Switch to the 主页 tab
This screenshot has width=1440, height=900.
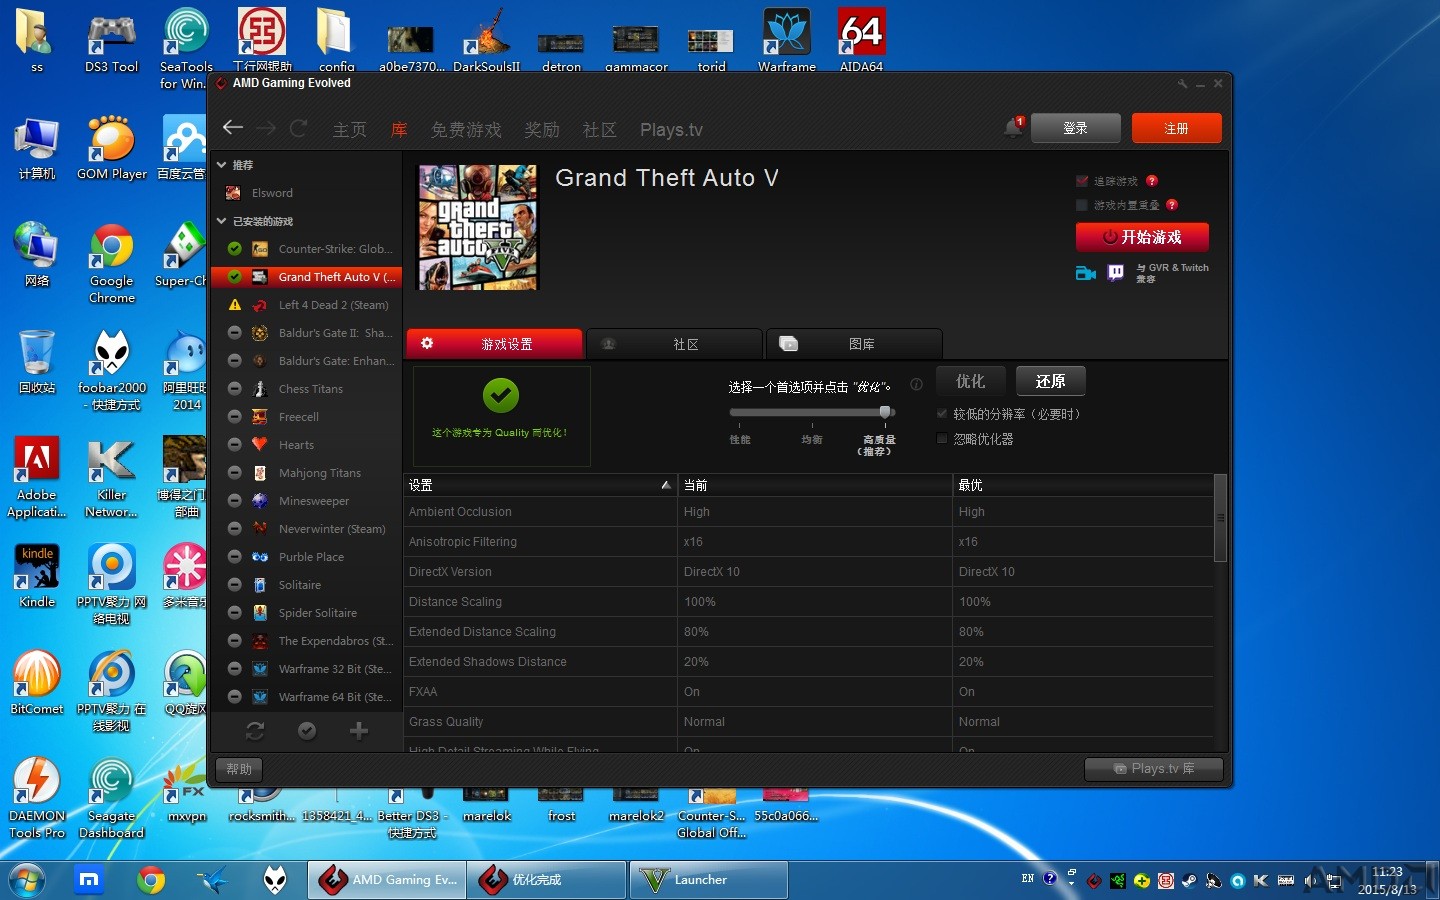(x=350, y=130)
